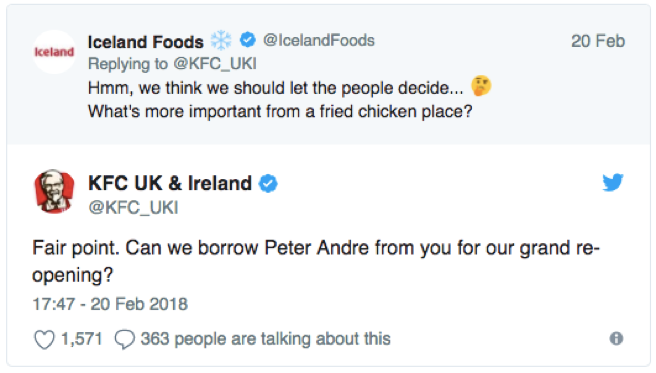Click KFC UK & Ireland verified badge
656x373 pixels.
coord(268,183)
